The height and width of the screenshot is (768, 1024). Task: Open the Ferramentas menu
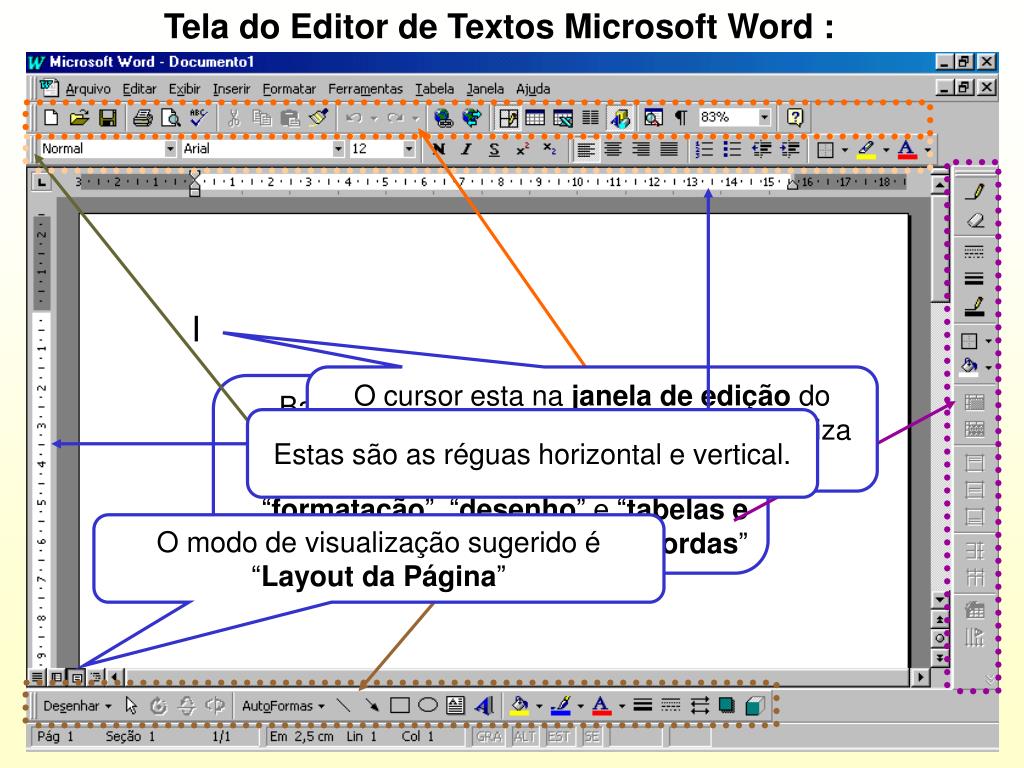pos(365,89)
